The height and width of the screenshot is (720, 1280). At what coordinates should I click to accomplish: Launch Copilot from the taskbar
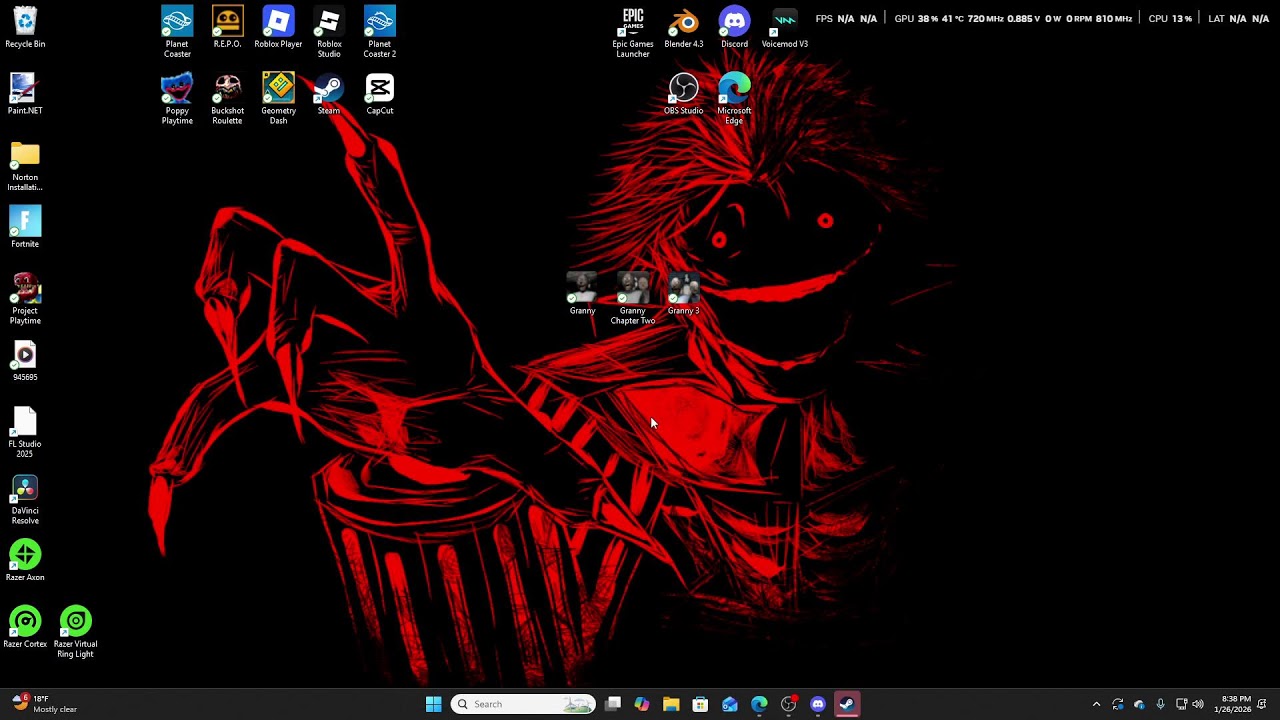[642, 704]
